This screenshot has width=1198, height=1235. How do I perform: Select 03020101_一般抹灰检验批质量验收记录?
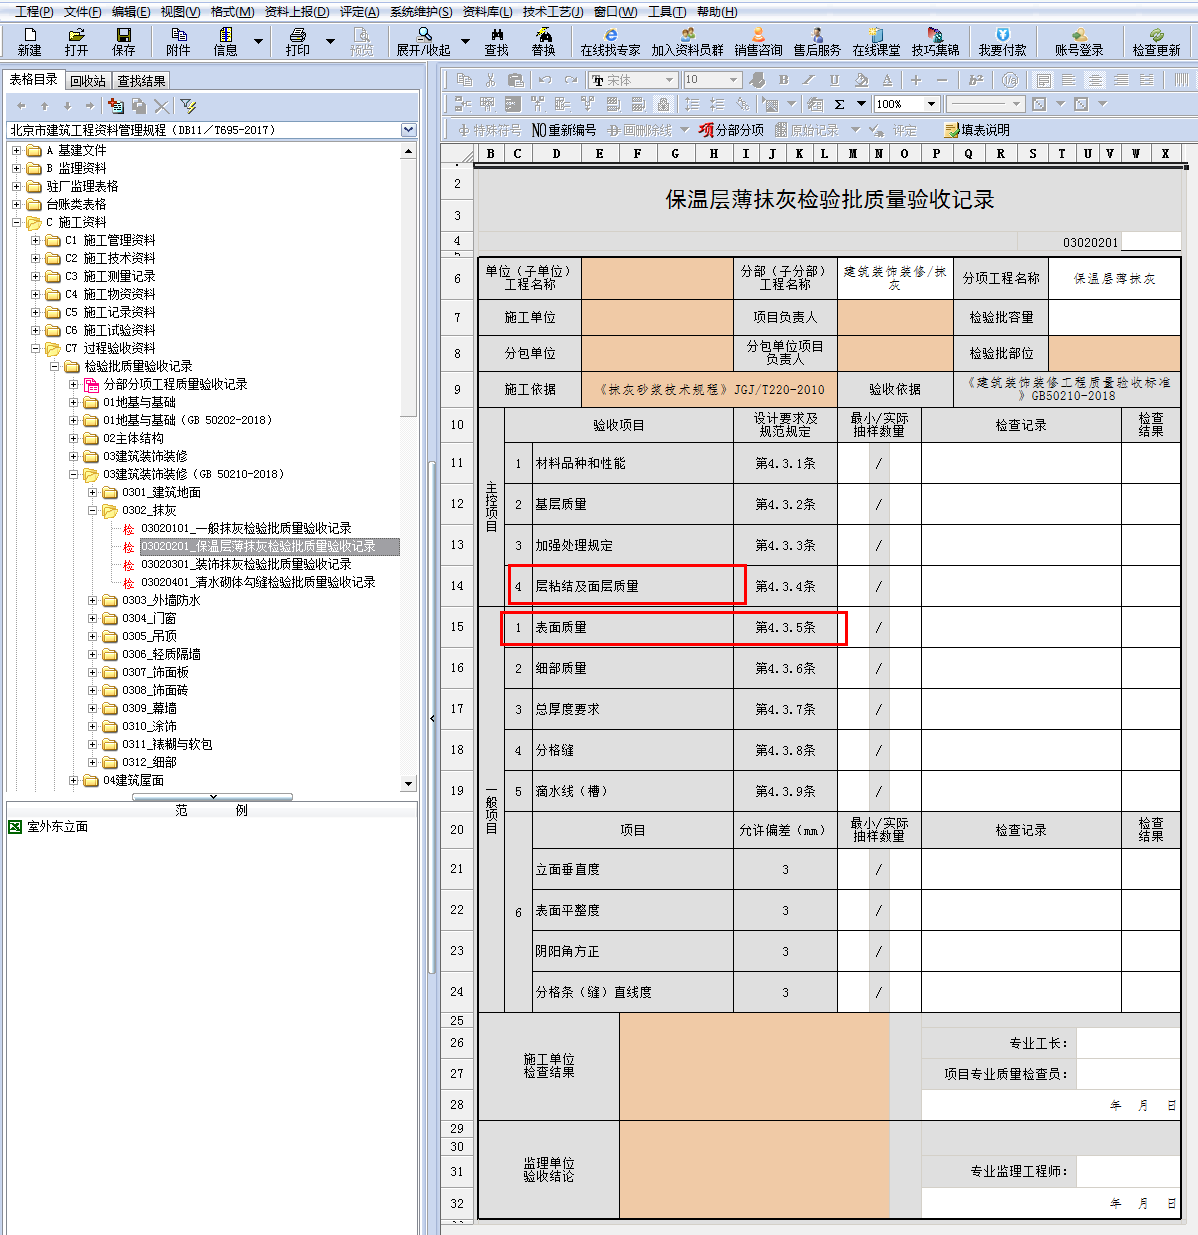pos(246,528)
